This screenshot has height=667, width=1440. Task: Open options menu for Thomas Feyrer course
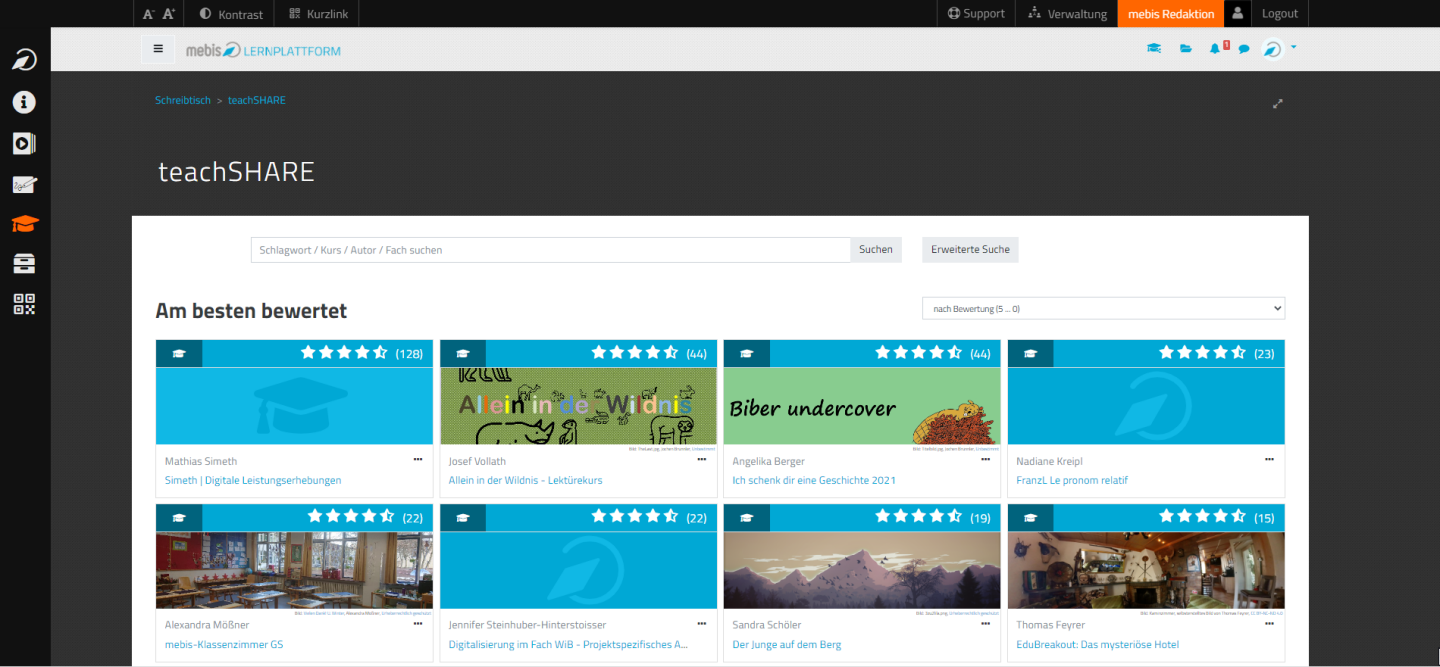(x=1269, y=624)
